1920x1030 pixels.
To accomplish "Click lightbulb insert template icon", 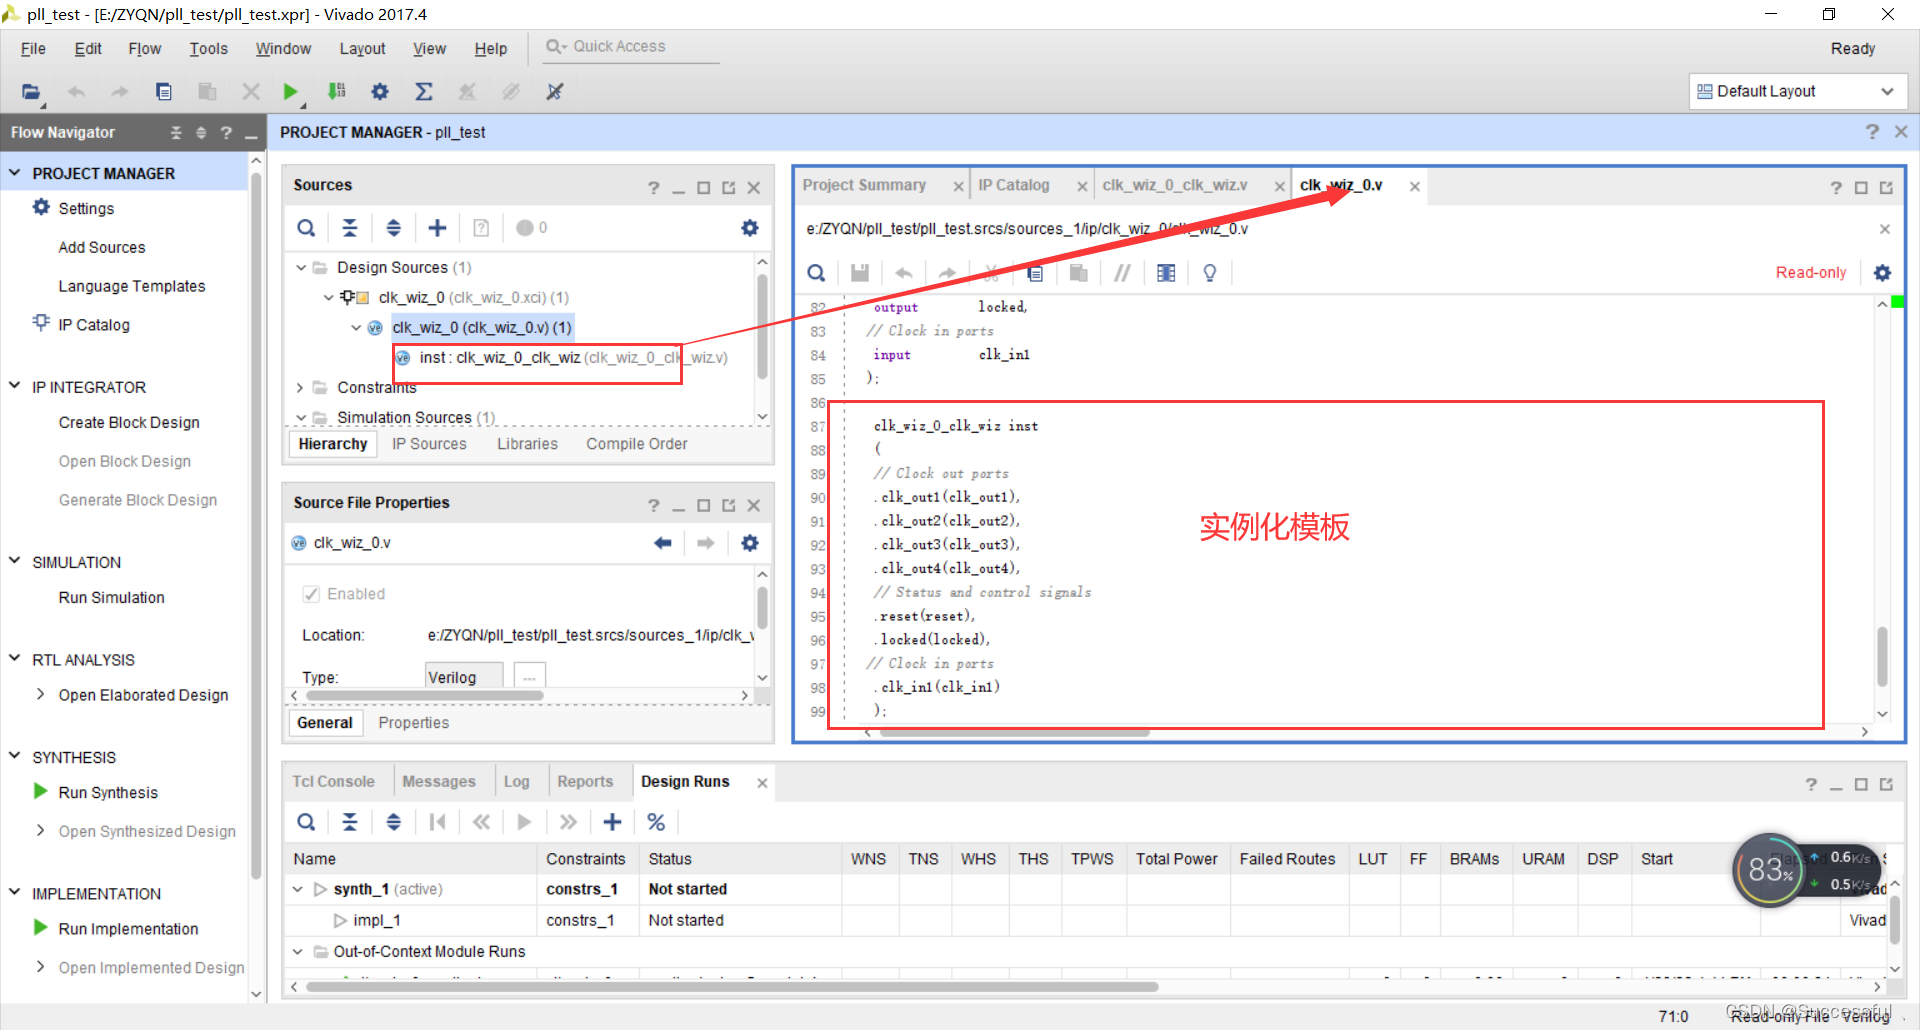I will click(x=1210, y=273).
